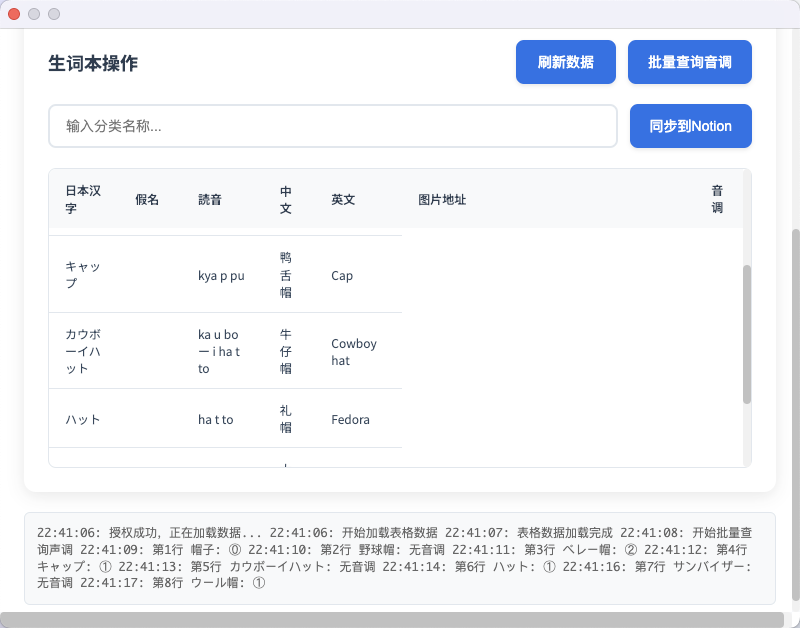Click inside the timestamped log output panel
This screenshot has height=628, width=800.
(x=400, y=558)
